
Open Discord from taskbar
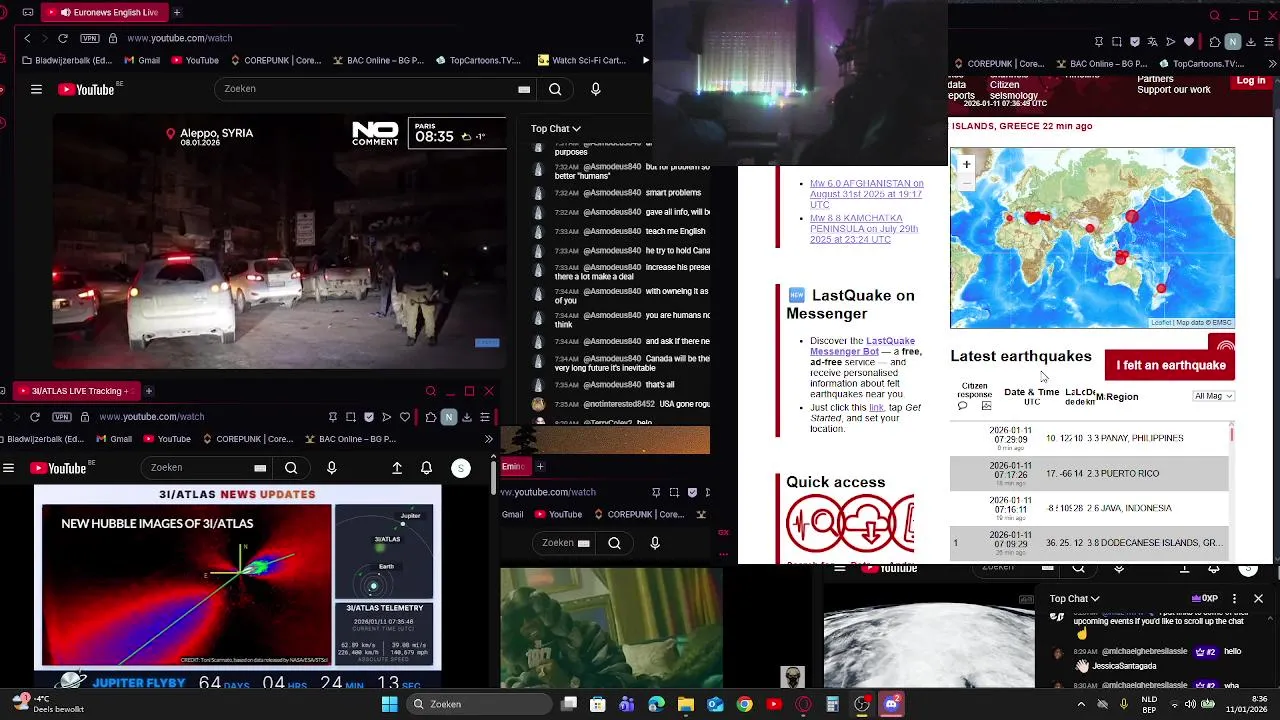[x=890, y=704]
